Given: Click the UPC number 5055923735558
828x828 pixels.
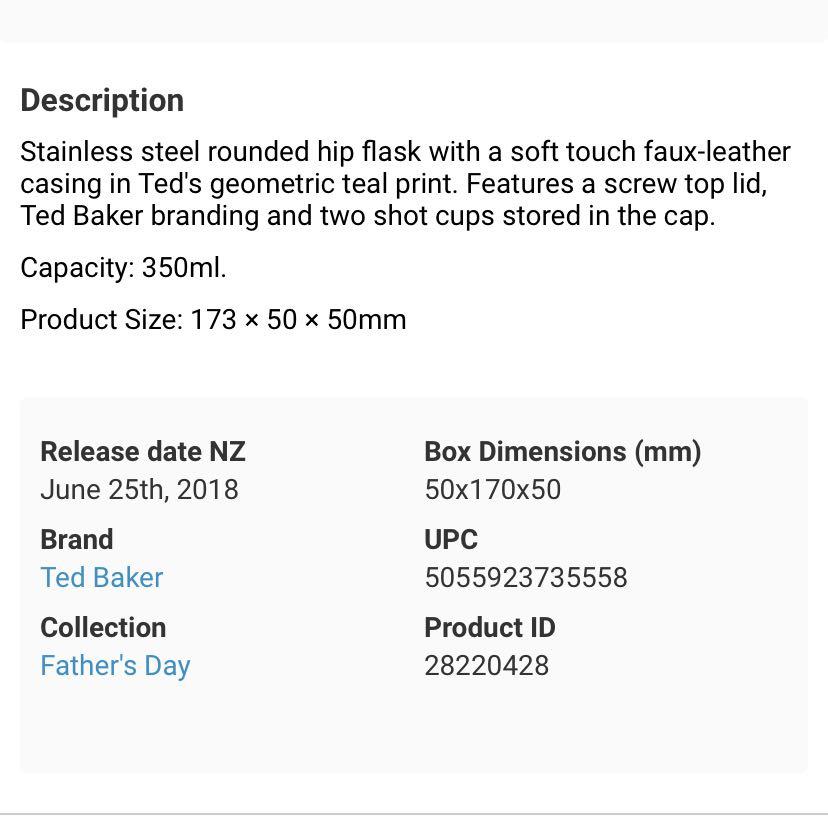Looking at the screenshot, I should click(x=526, y=577).
